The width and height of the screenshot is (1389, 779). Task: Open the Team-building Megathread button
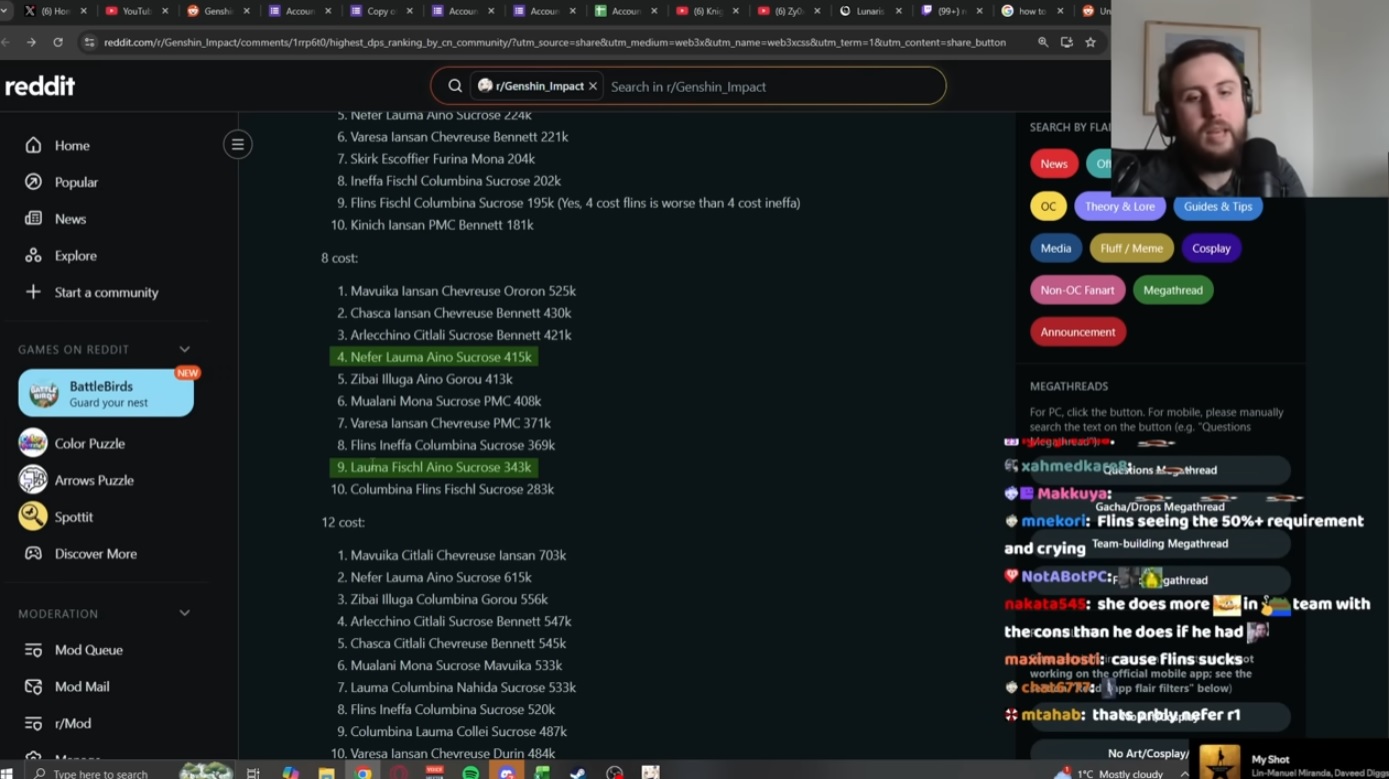(1160, 543)
